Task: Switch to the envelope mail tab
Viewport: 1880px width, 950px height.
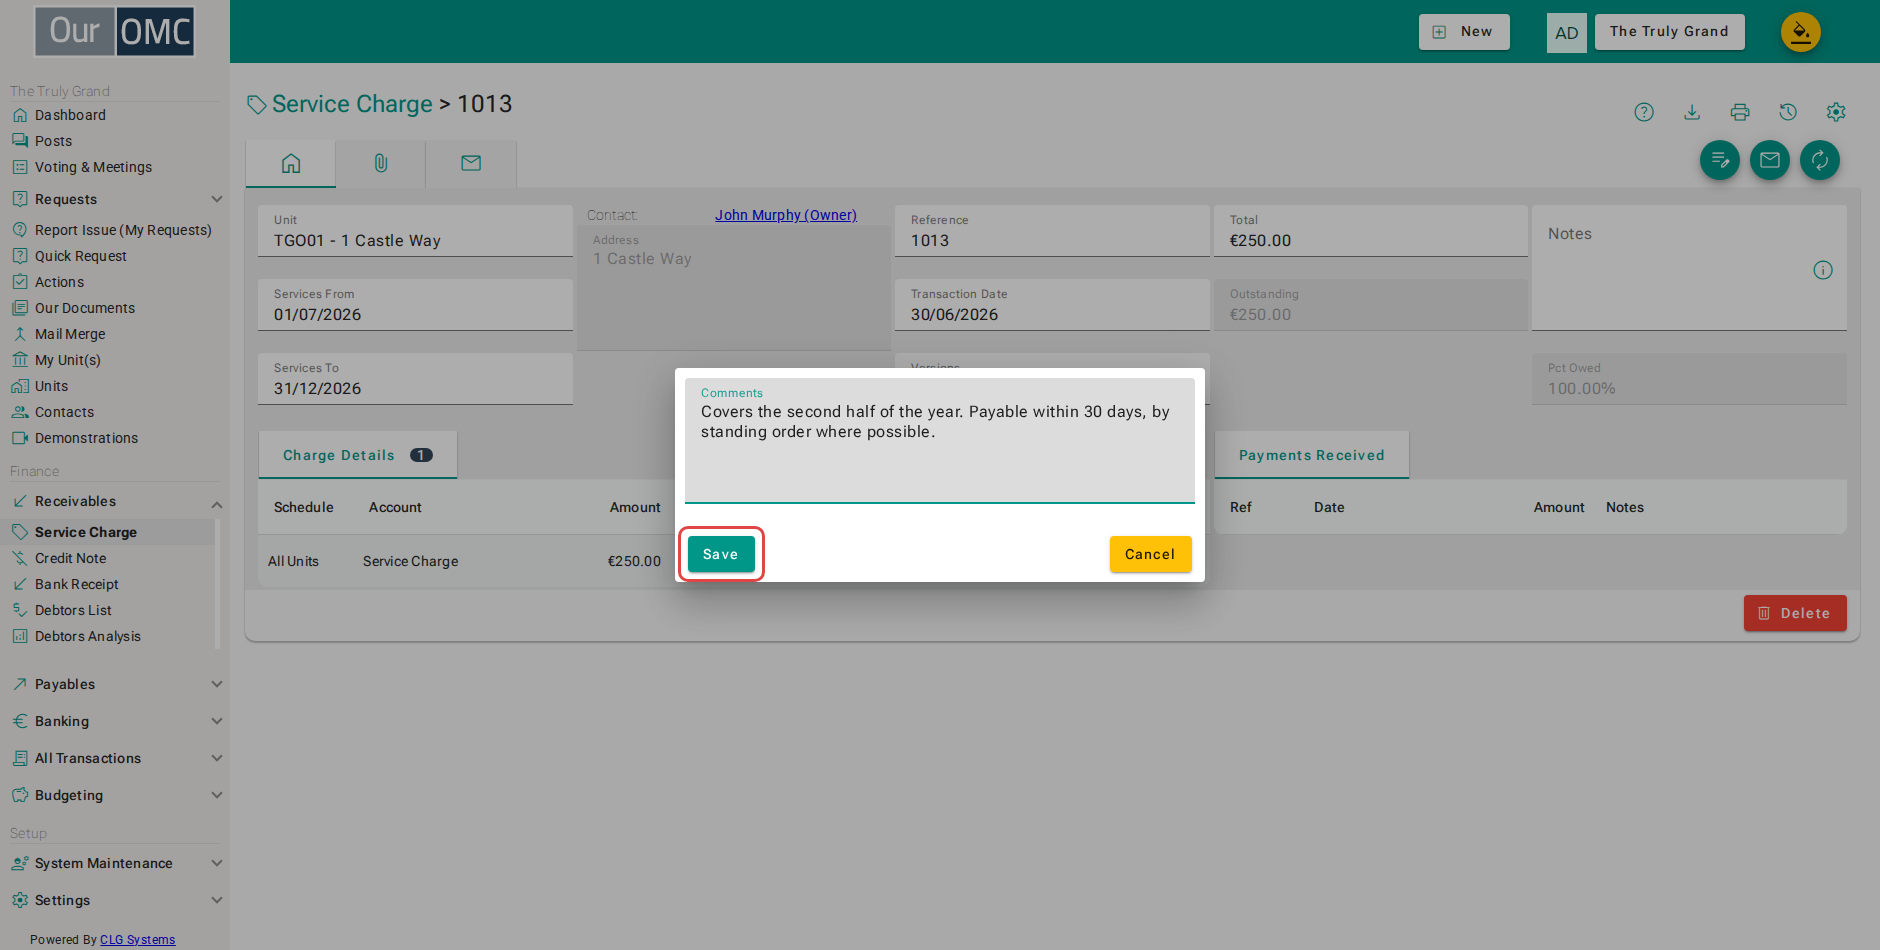Action: click(471, 163)
